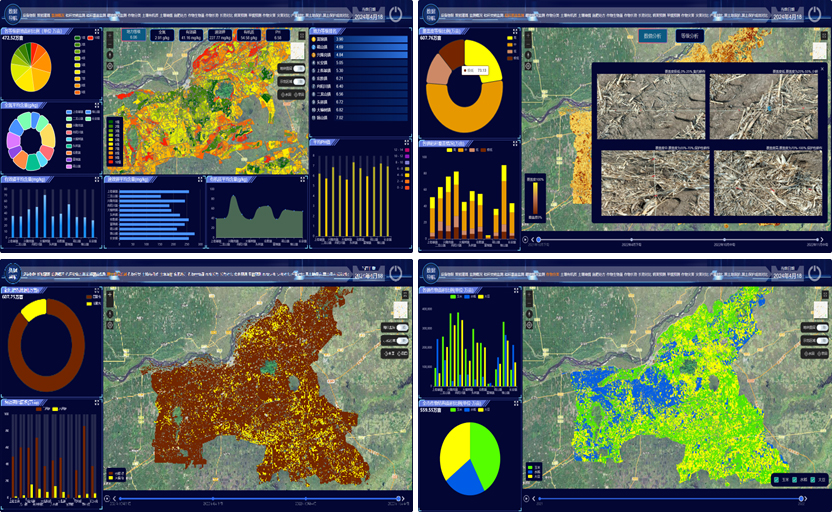Toggle second switch on crop map dashboard
The width and height of the screenshot is (832, 512).
(822, 340)
